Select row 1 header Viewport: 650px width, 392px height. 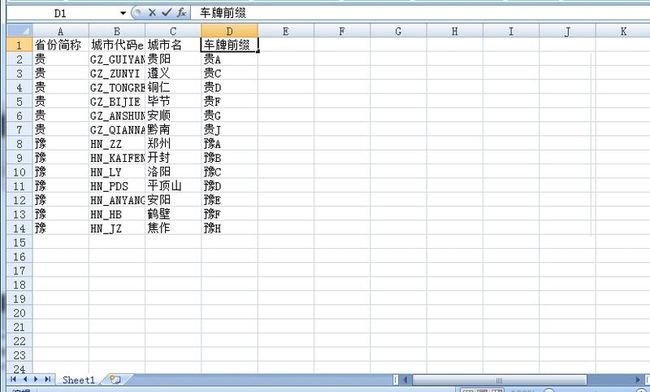pos(19,45)
